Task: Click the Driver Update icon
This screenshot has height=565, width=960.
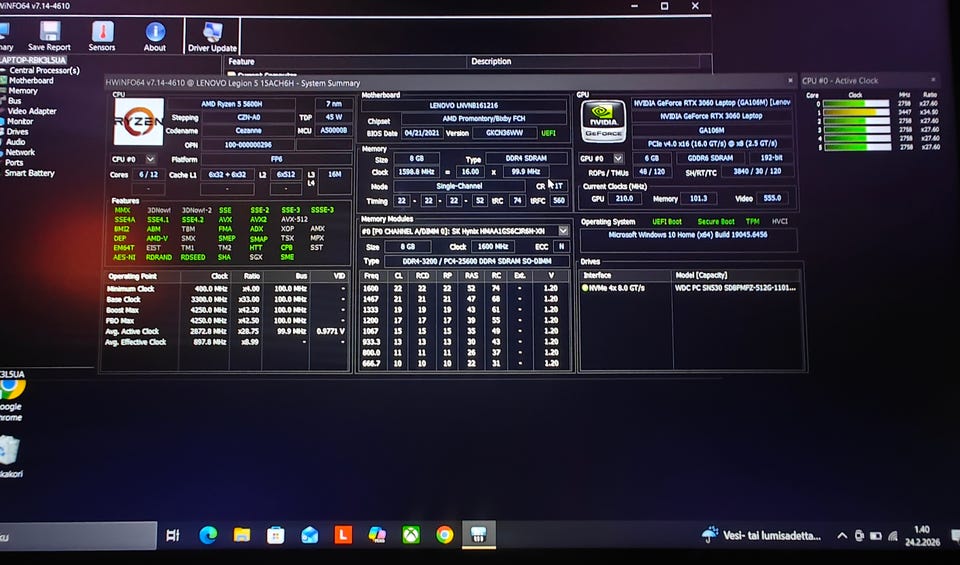Action: point(212,36)
